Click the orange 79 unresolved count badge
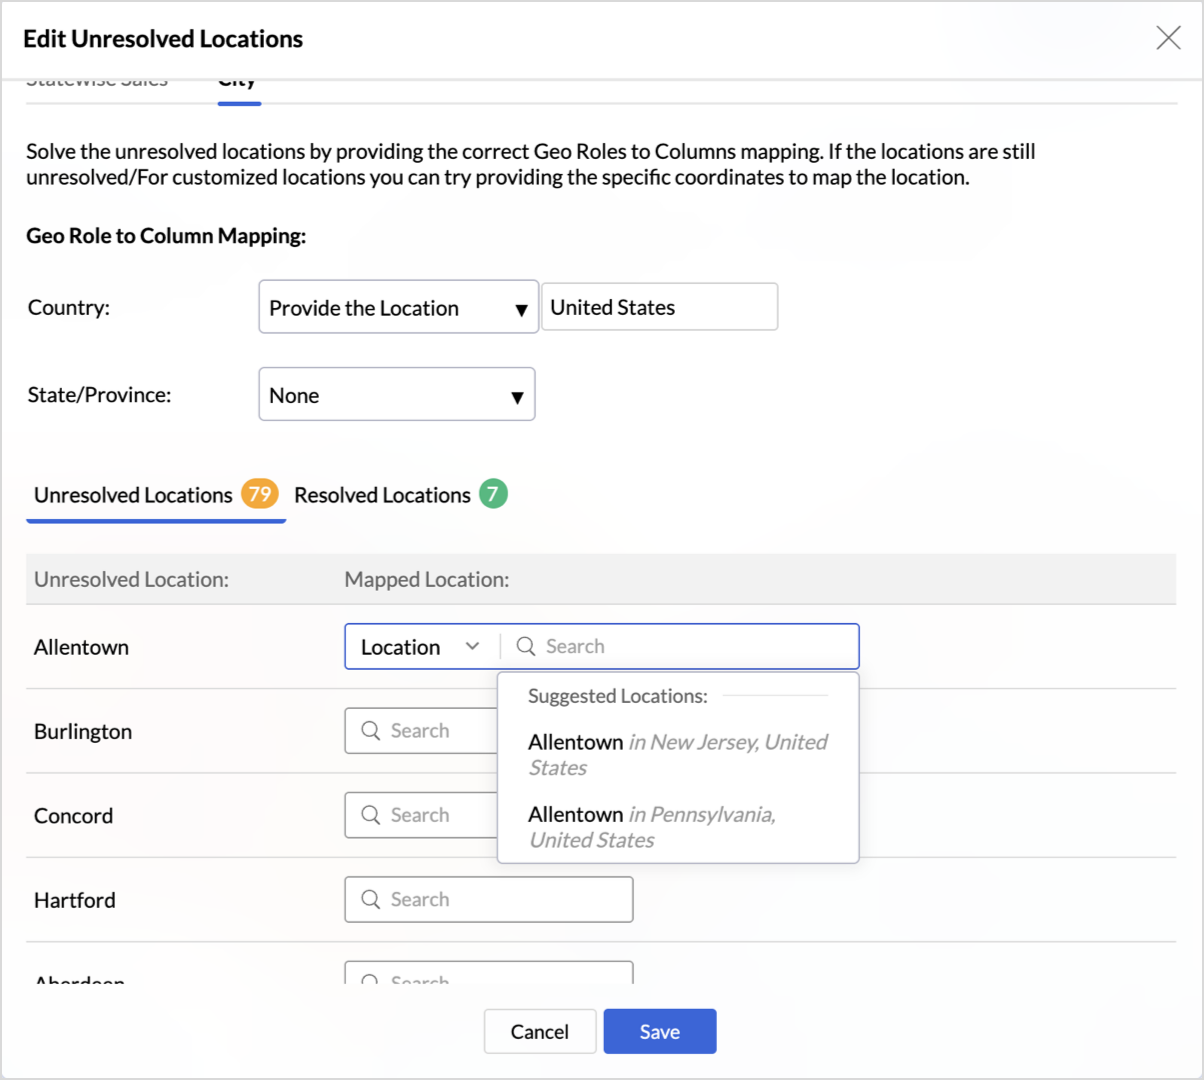The image size is (1204, 1080). click(x=260, y=494)
